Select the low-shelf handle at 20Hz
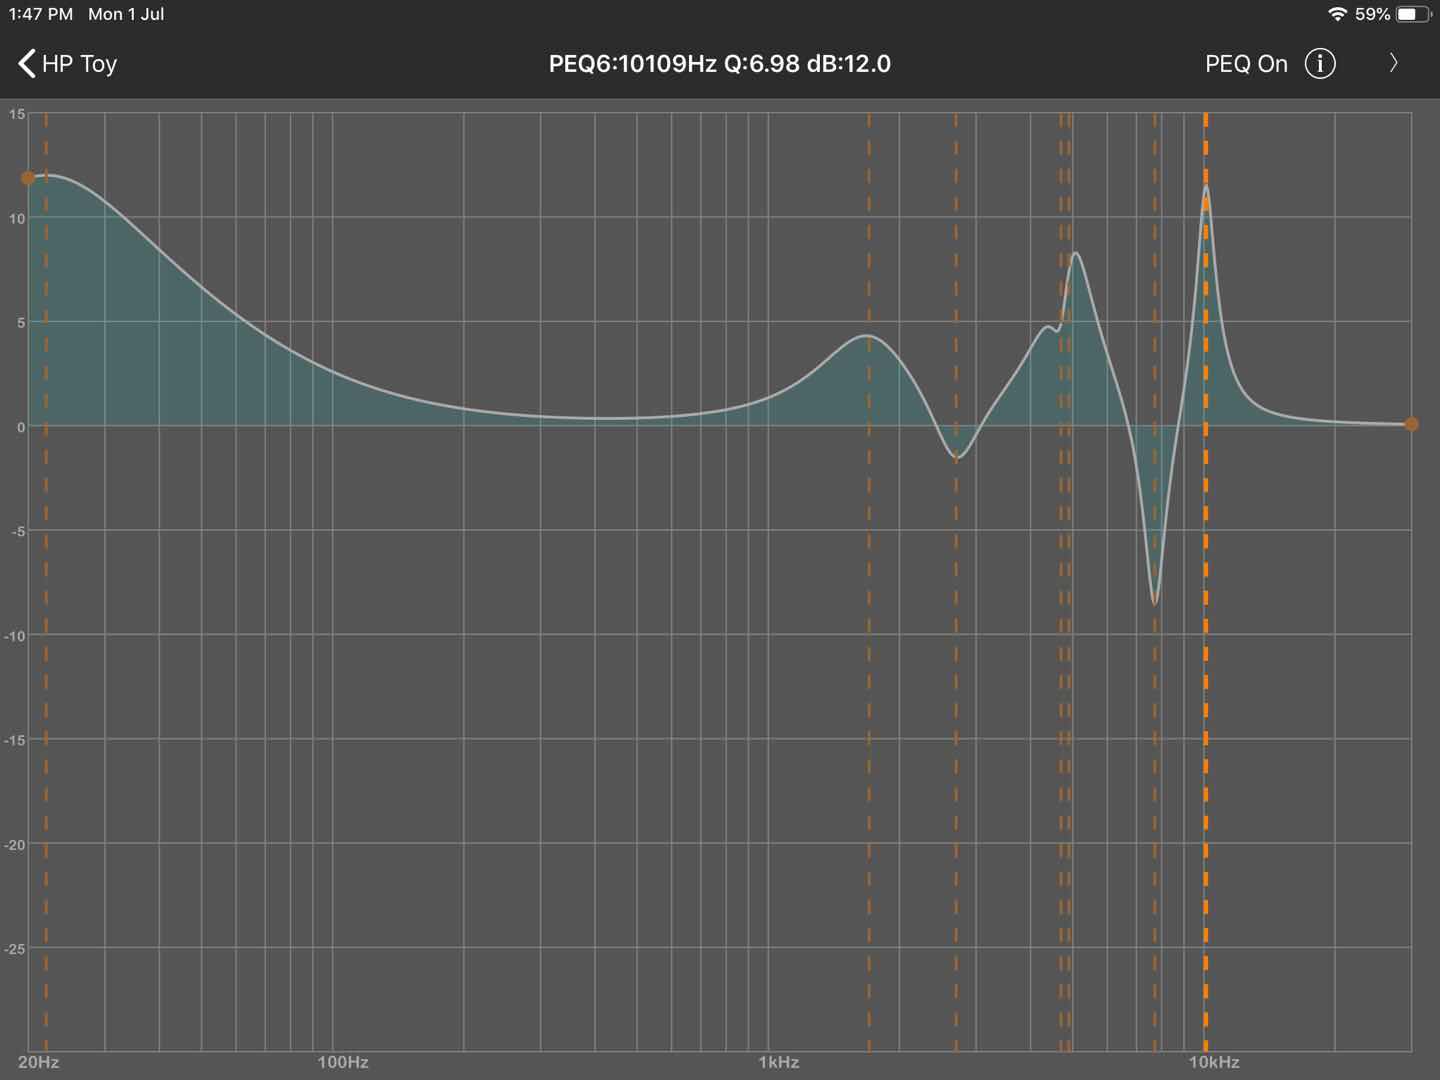The height and width of the screenshot is (1080, 1440). [28, 178]
